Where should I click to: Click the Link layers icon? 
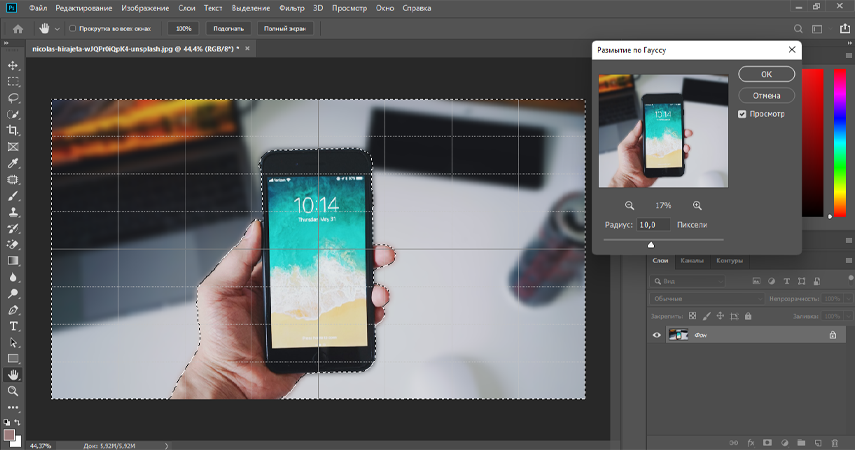[734, 443]
